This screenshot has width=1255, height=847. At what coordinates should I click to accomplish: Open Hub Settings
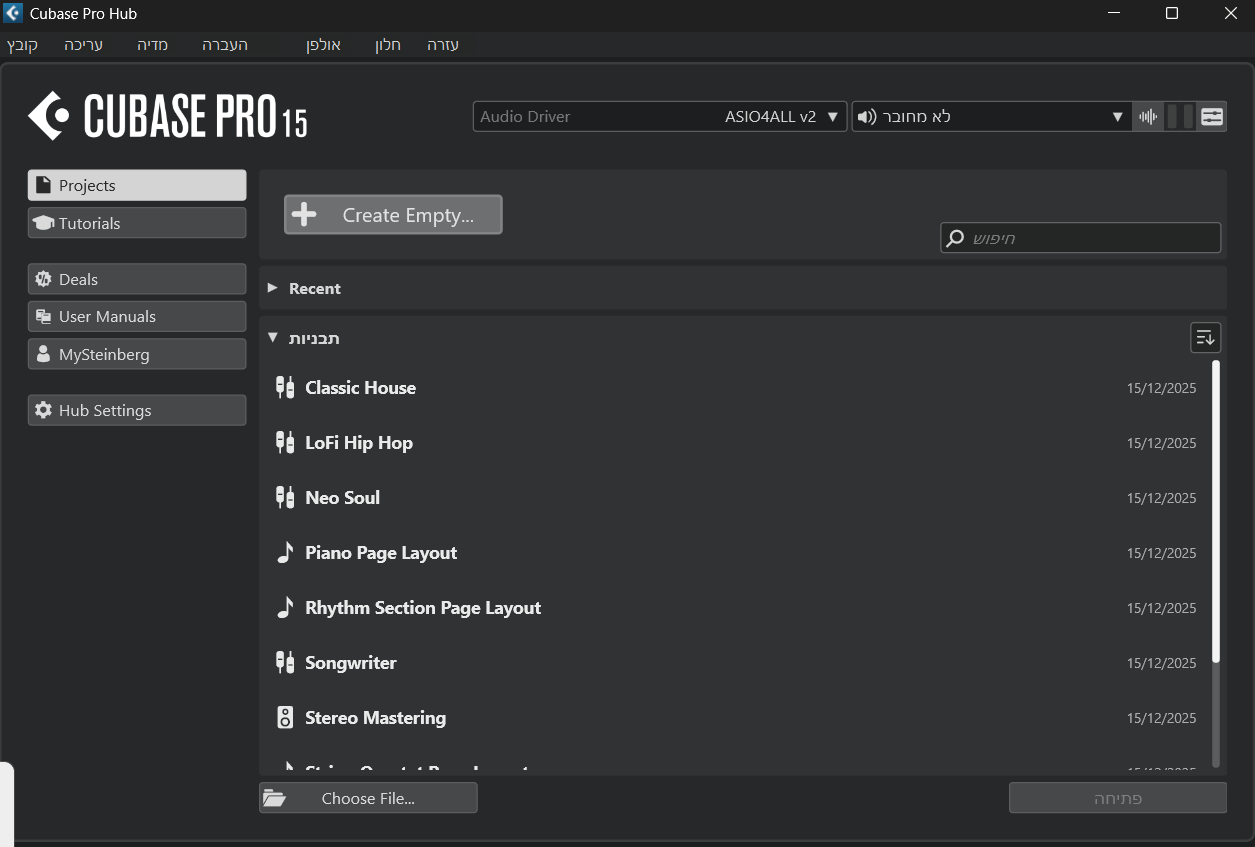(137, 410)
